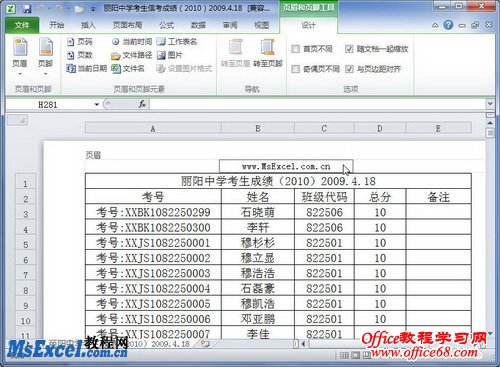This screenshot has width=500, height=367.
Task: Insert 图片 picture into header
Action: point(169,55)
